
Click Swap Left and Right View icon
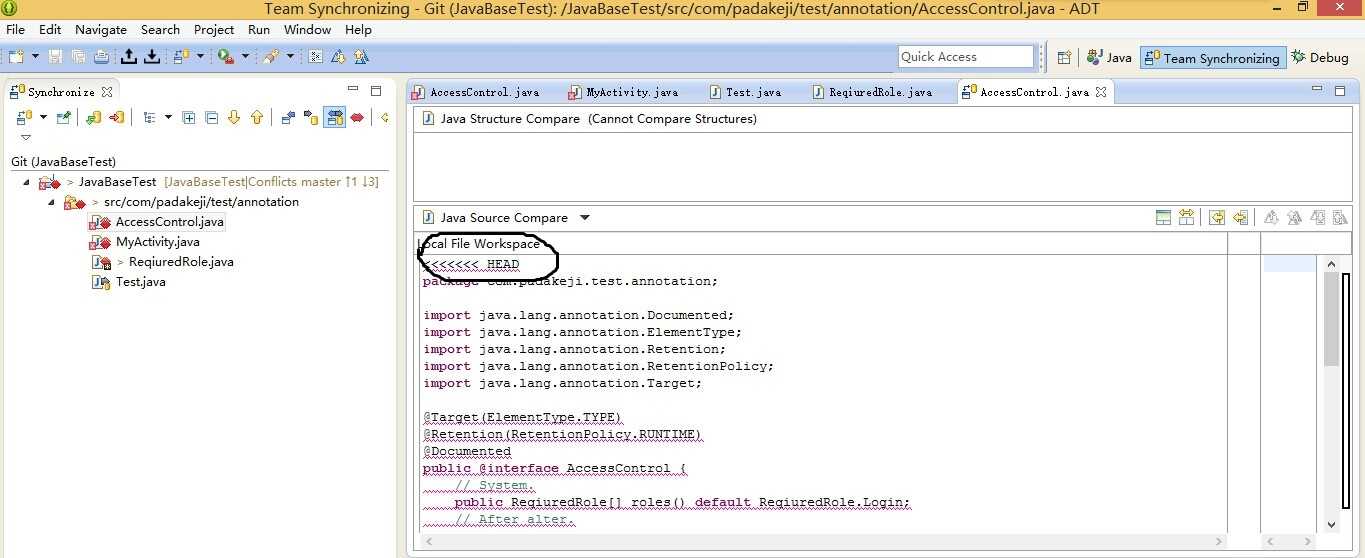(1187, 217)
